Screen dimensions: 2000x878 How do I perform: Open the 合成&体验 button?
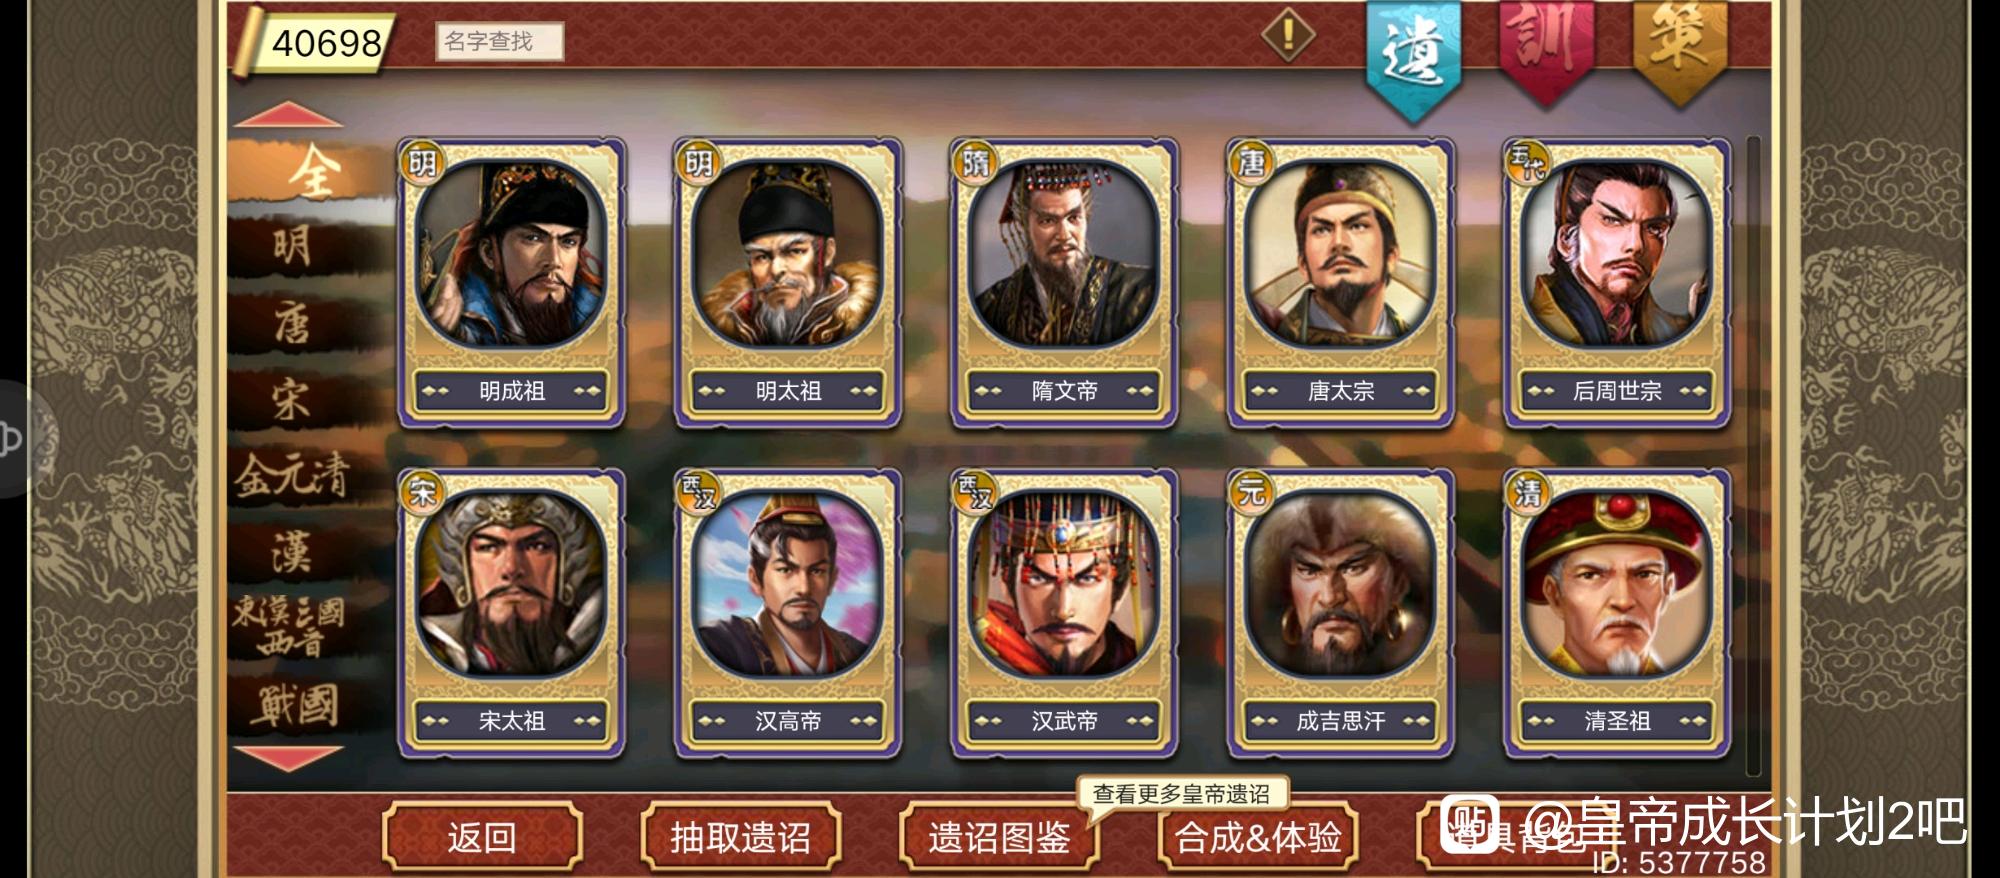point(1257,836)
